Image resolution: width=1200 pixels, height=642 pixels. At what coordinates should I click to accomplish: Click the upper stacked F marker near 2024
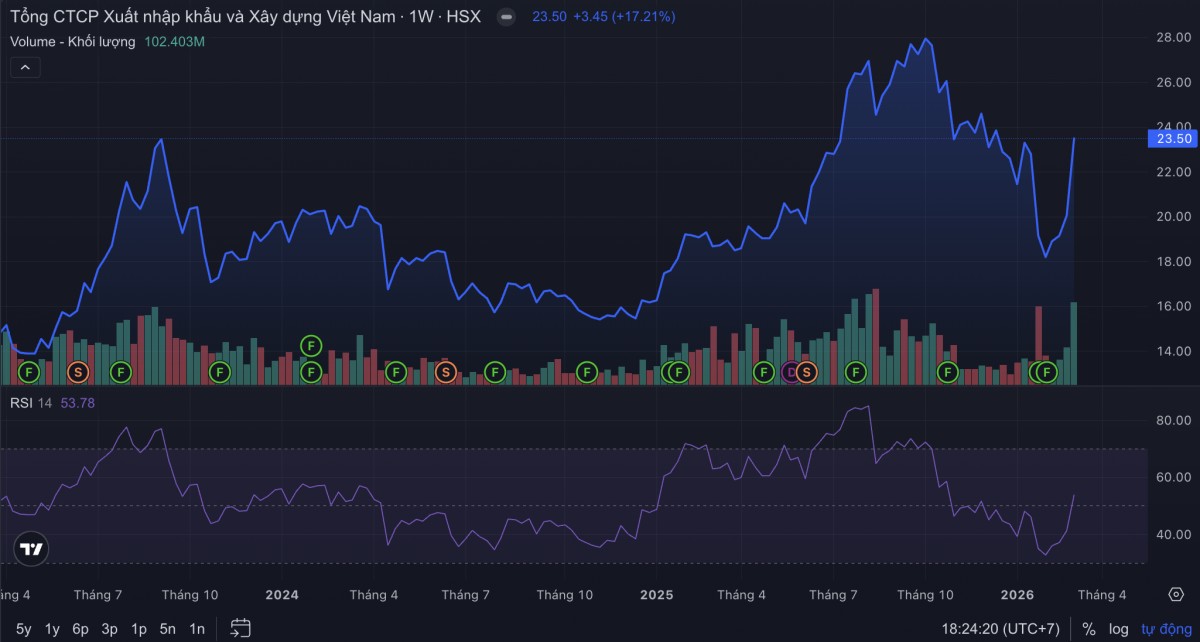(311, 346)
